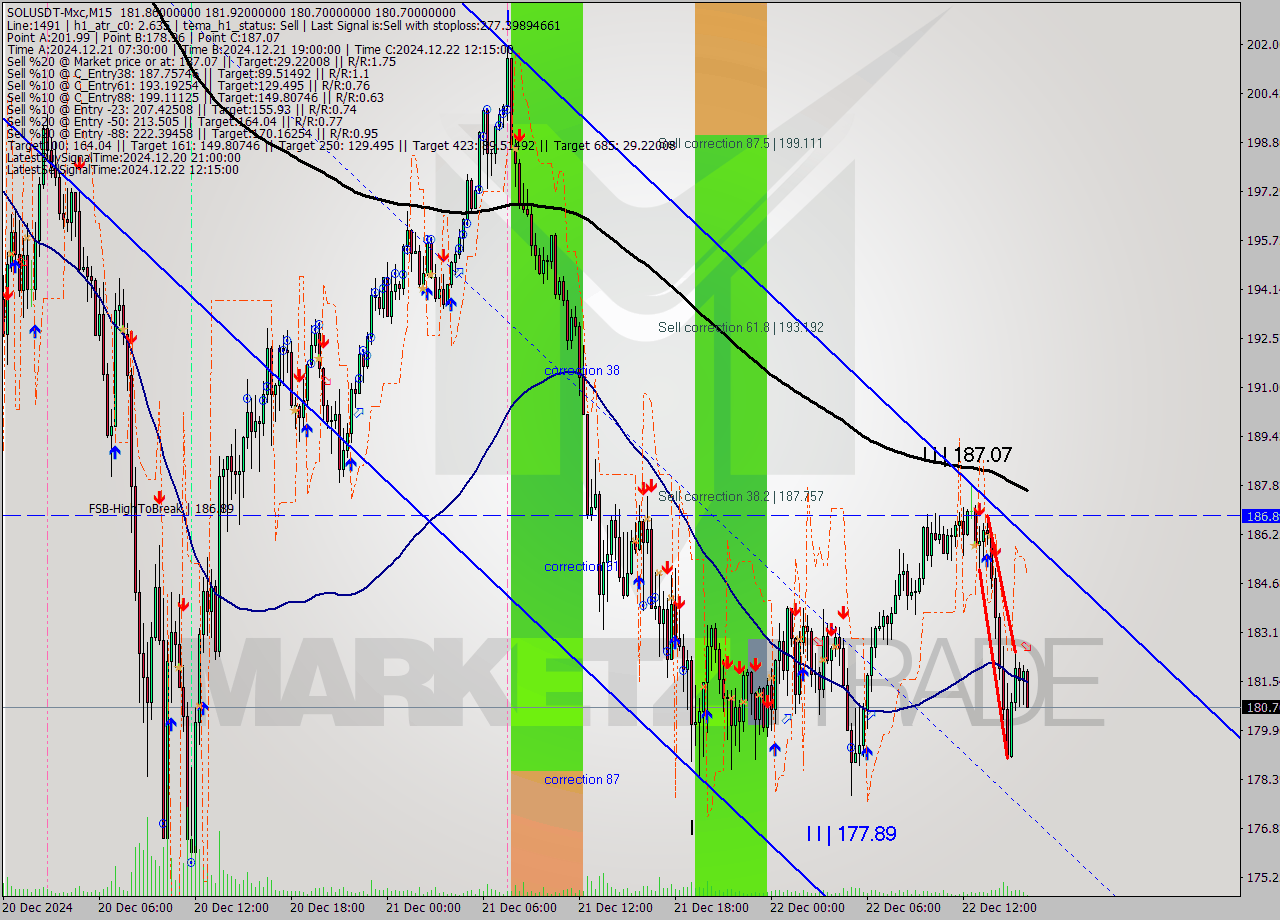Screen dimensions: 1280x920
Task: Select the 'Sell %10 @ C_Entry38: 187.75746' line
Action: coord(188,74)
